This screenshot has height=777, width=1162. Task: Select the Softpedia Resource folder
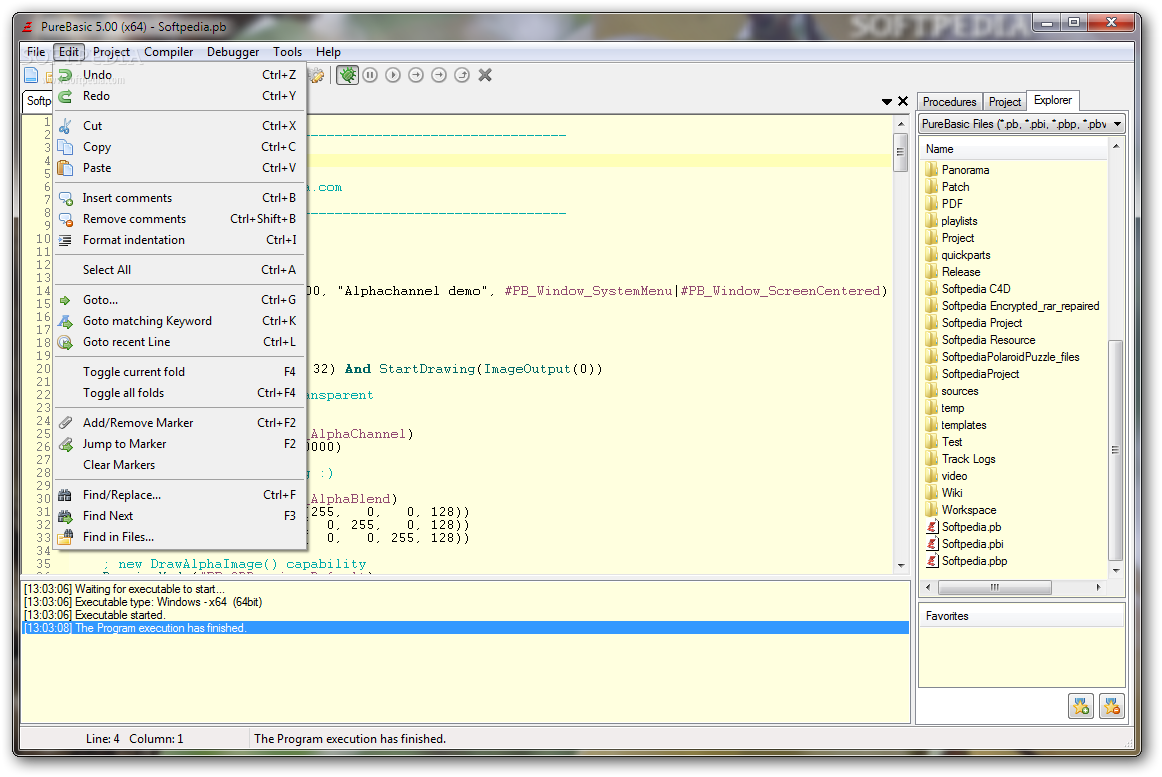click(x=988, y=340)
